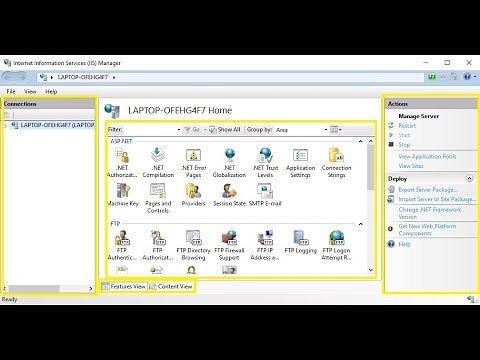The height and width of the screenshot is (360, 480).
Task: Click Restart in Manage Server actions
Action: [x=407, y=126]
